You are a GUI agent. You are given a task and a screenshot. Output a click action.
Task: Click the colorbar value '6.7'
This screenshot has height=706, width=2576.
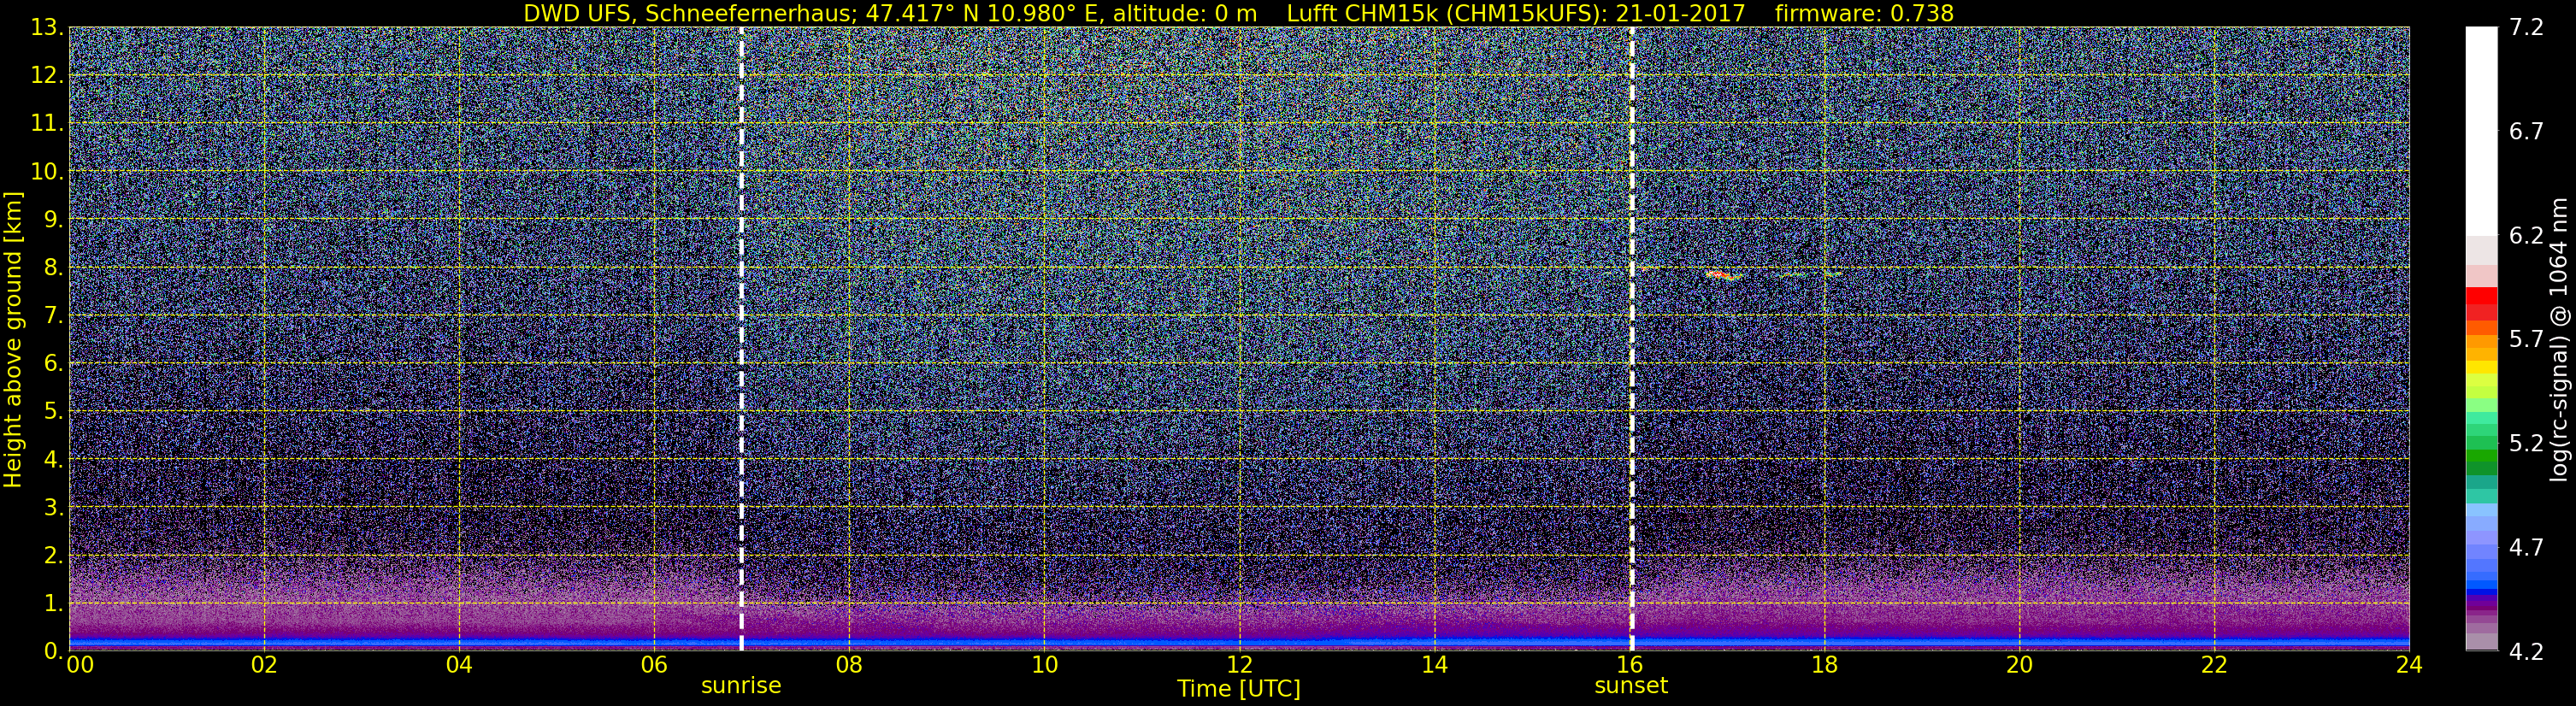coord(2525,132)
